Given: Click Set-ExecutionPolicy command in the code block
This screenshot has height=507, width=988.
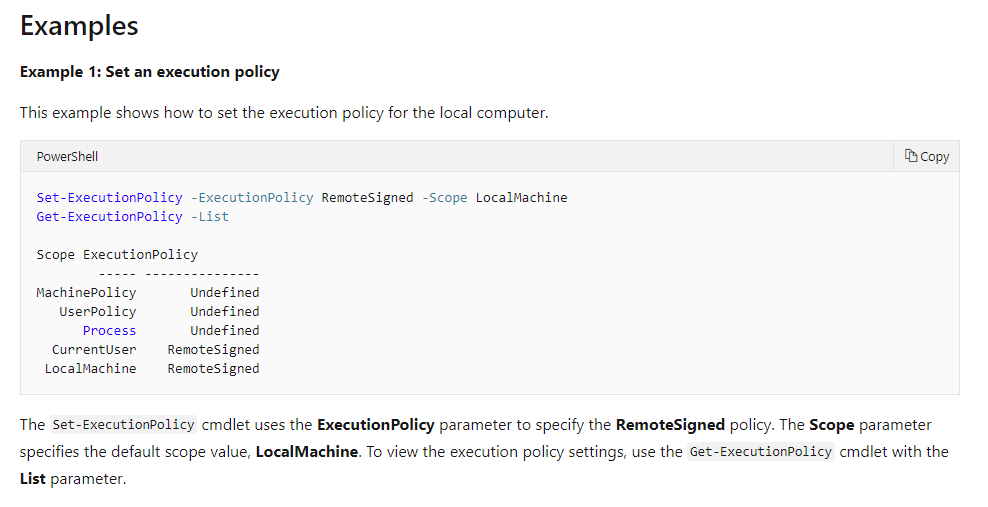Looking at the screenshot, I should 109,198.
